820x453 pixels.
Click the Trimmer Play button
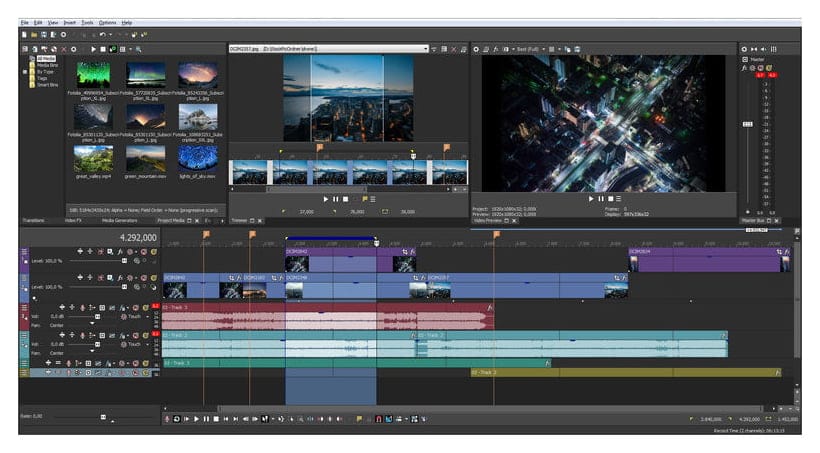click(326, 199)
